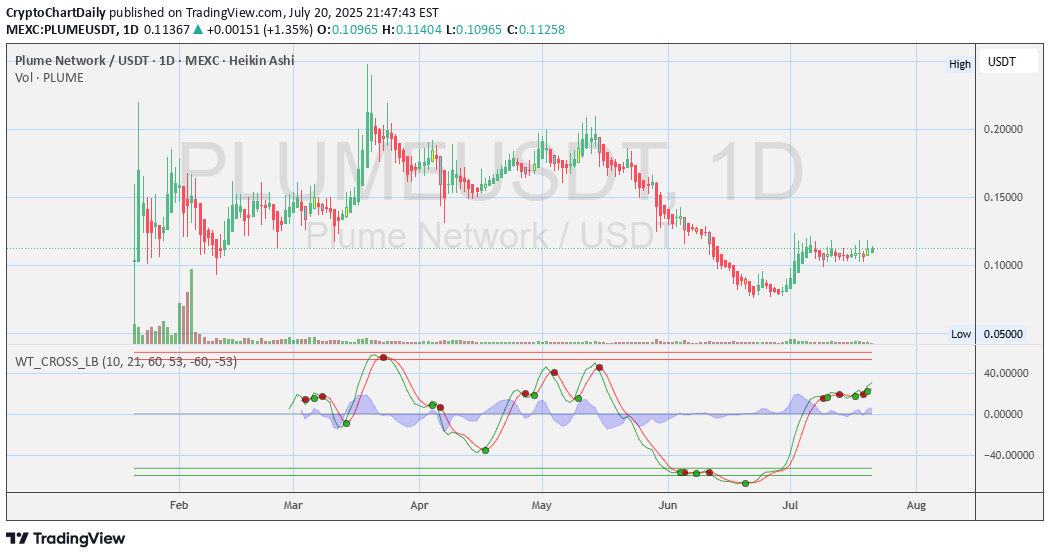Screen dimensions: 1050x557
Task: Click the red dot at mid-May oscillator peak
Action: [600, 368]
